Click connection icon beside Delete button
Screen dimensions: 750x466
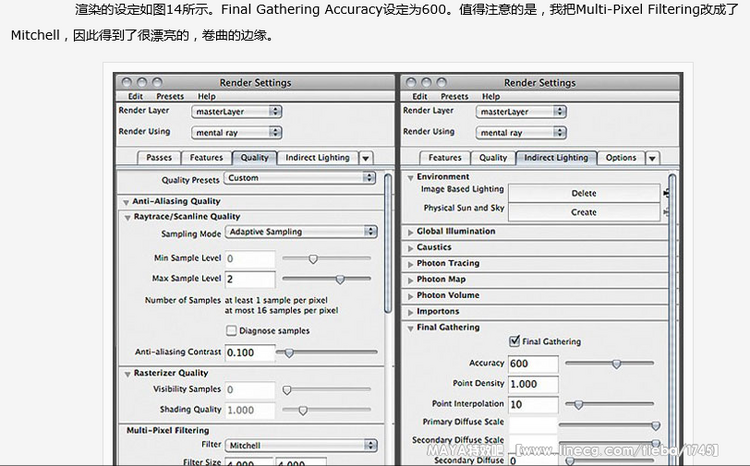665,193
